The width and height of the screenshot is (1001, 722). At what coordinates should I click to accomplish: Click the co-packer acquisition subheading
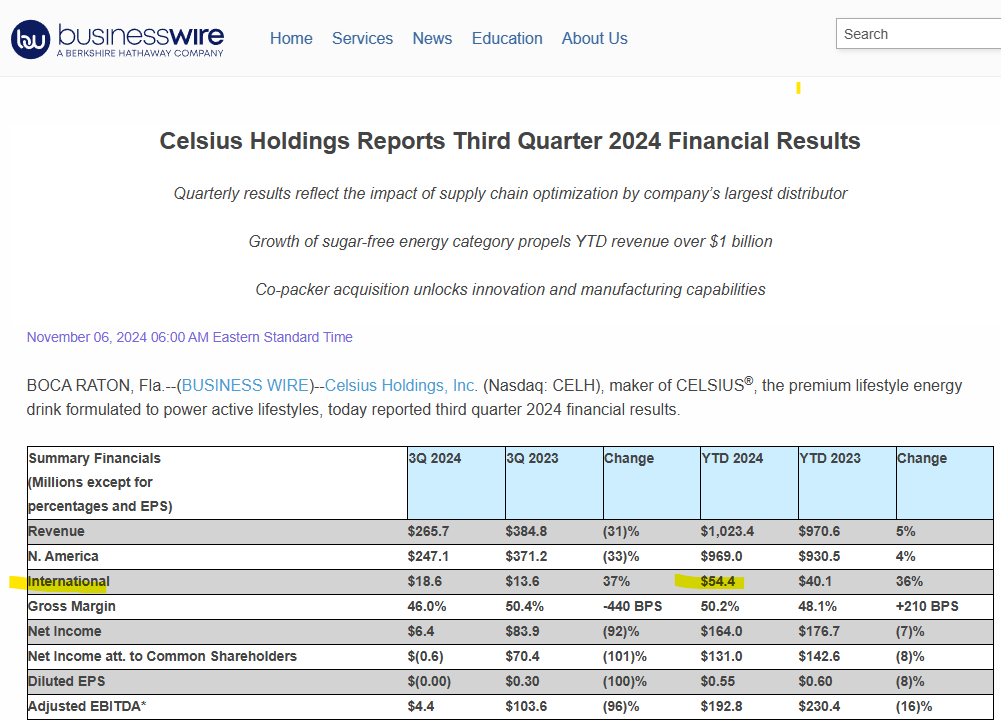tap(510, 289)
